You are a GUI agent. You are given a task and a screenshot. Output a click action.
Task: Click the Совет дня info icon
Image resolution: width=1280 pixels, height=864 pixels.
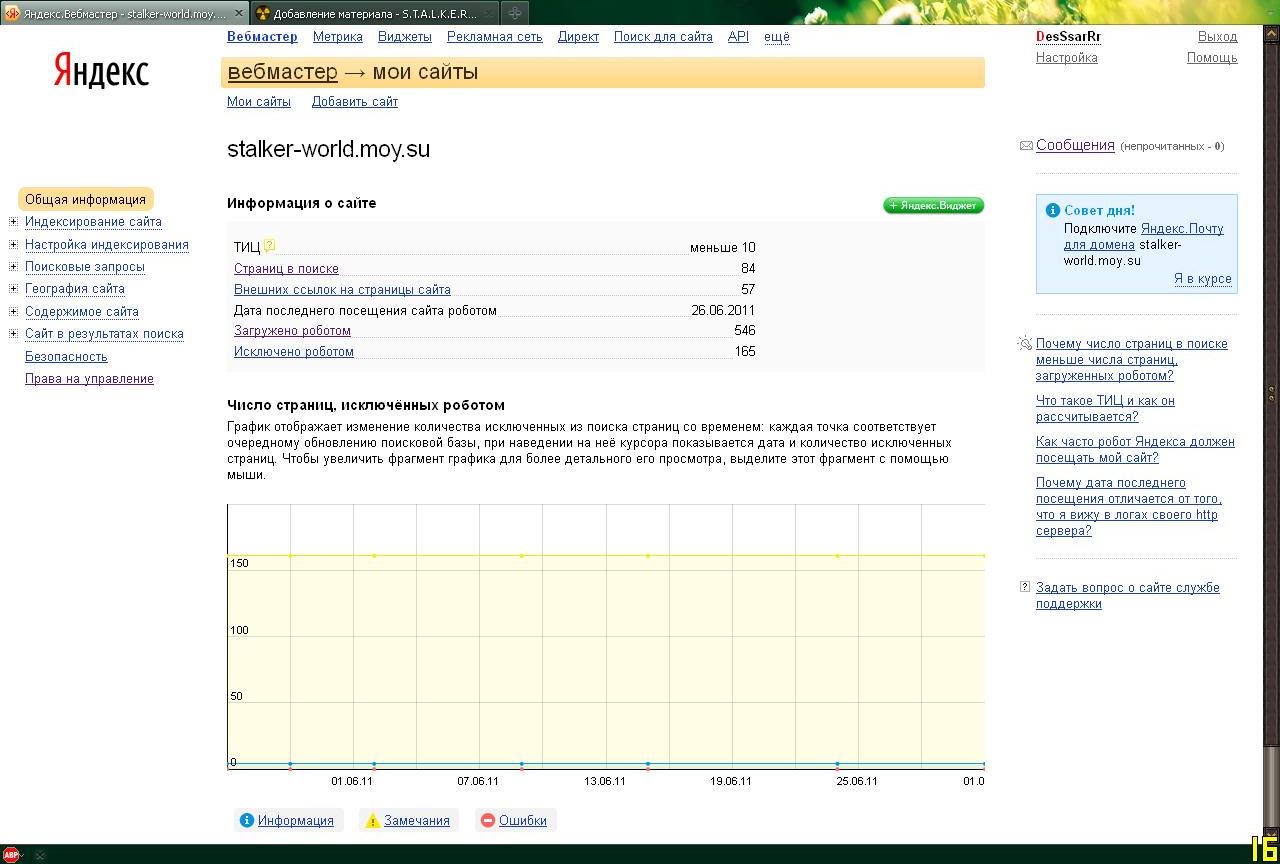[x=1052, y=210]
